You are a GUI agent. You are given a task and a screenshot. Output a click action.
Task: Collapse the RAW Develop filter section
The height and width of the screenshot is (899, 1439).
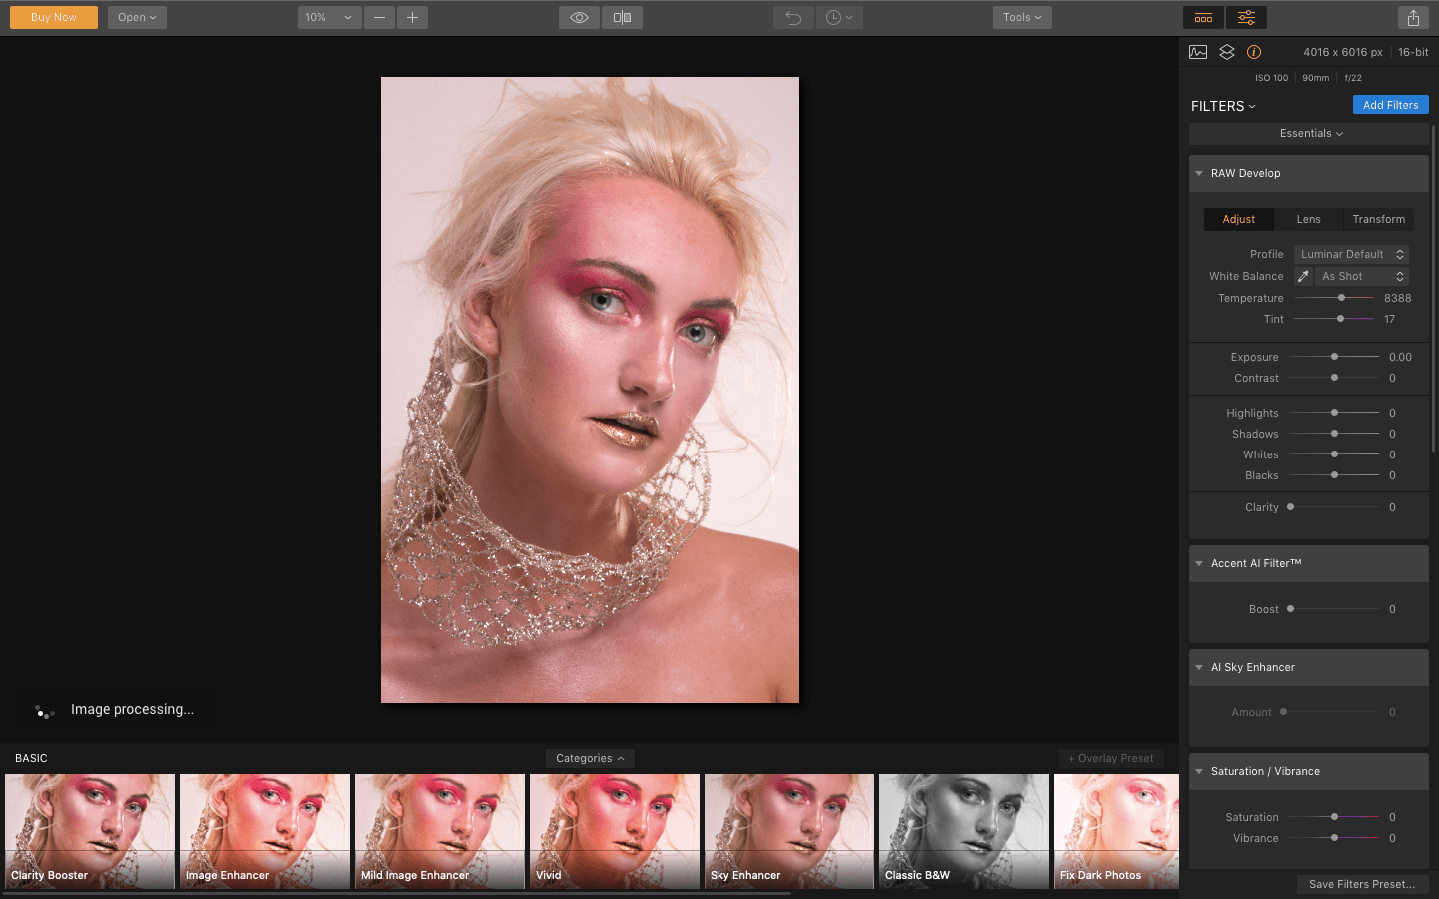(1199, 173)
